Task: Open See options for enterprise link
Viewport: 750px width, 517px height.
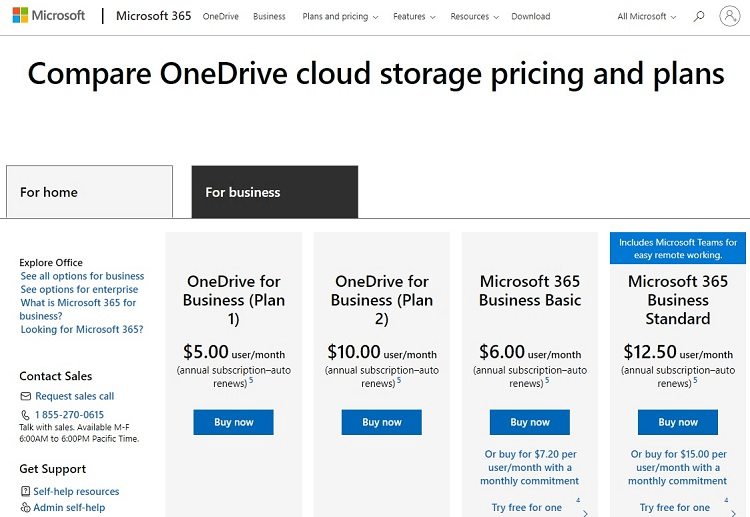Action: (79, 289)
